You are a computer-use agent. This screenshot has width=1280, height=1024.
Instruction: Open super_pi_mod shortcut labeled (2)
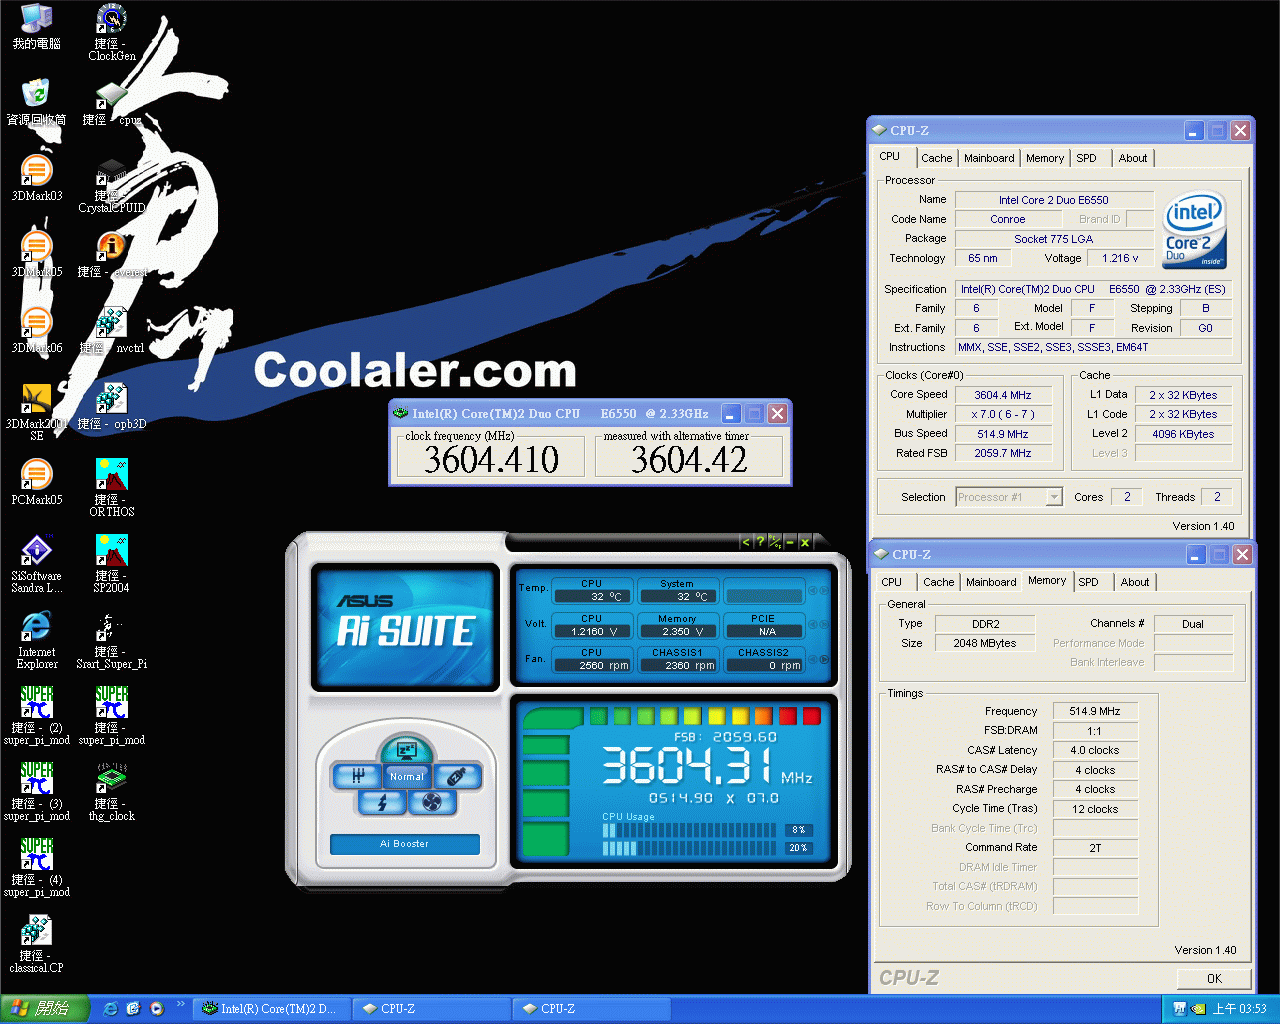[36, 716]
